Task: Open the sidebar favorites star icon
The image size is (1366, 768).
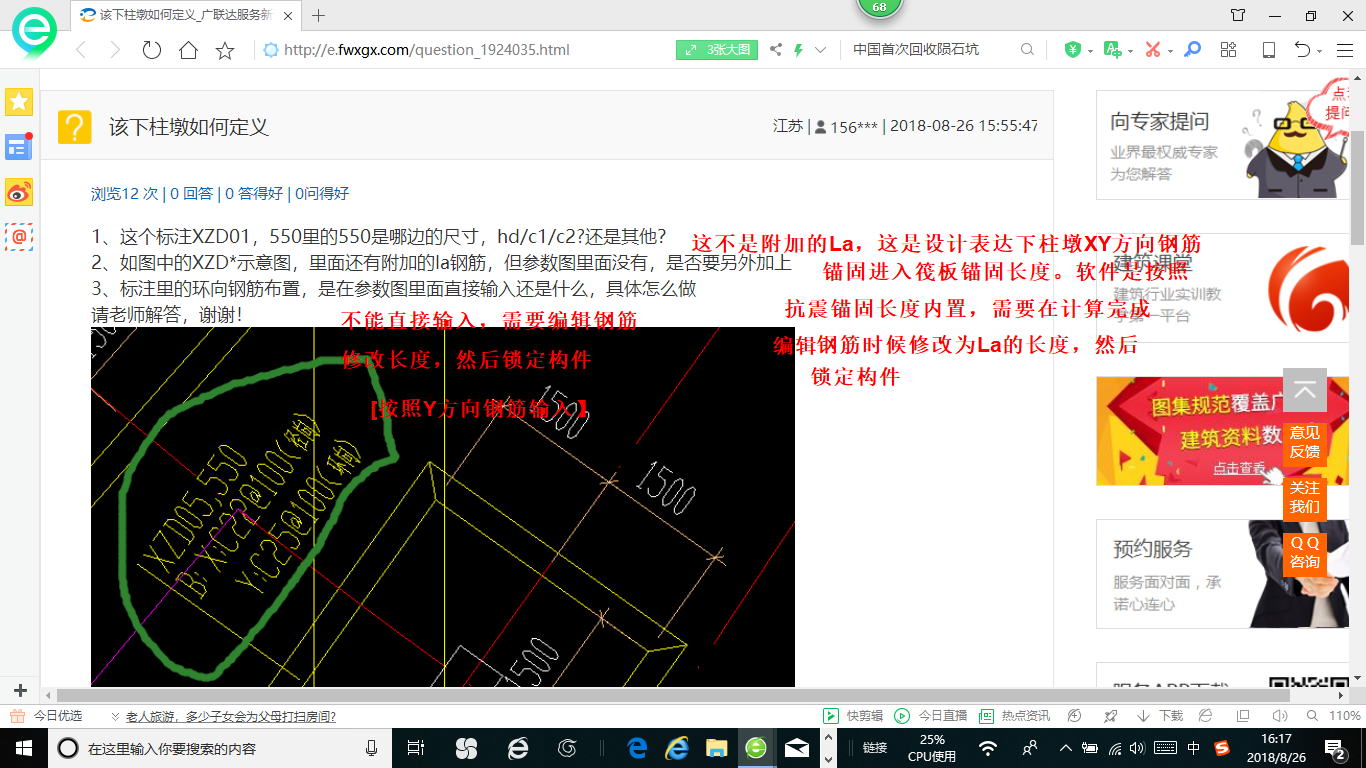Action: pos(19,102)
